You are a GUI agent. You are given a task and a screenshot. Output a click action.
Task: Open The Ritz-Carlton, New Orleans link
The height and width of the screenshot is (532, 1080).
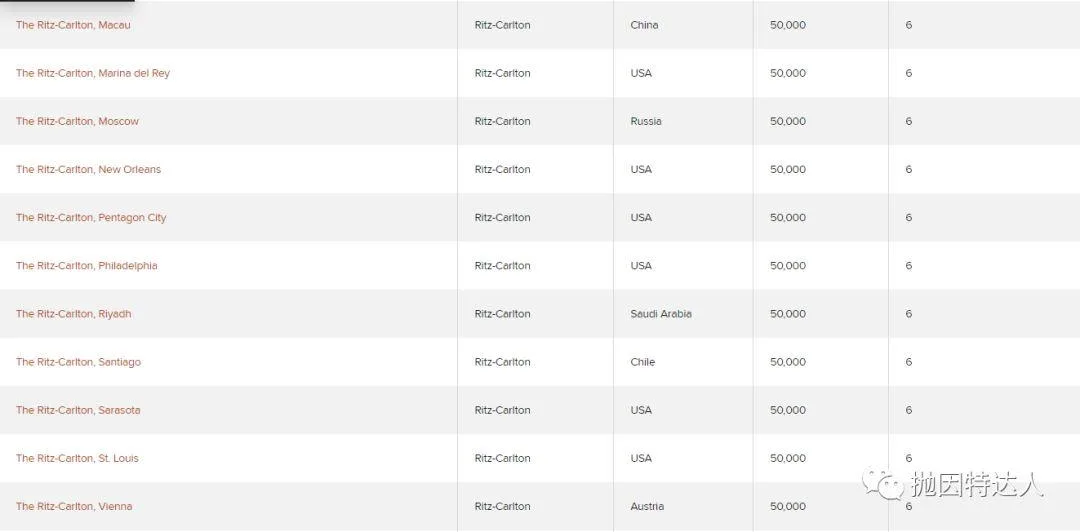(x=88, y=170)
